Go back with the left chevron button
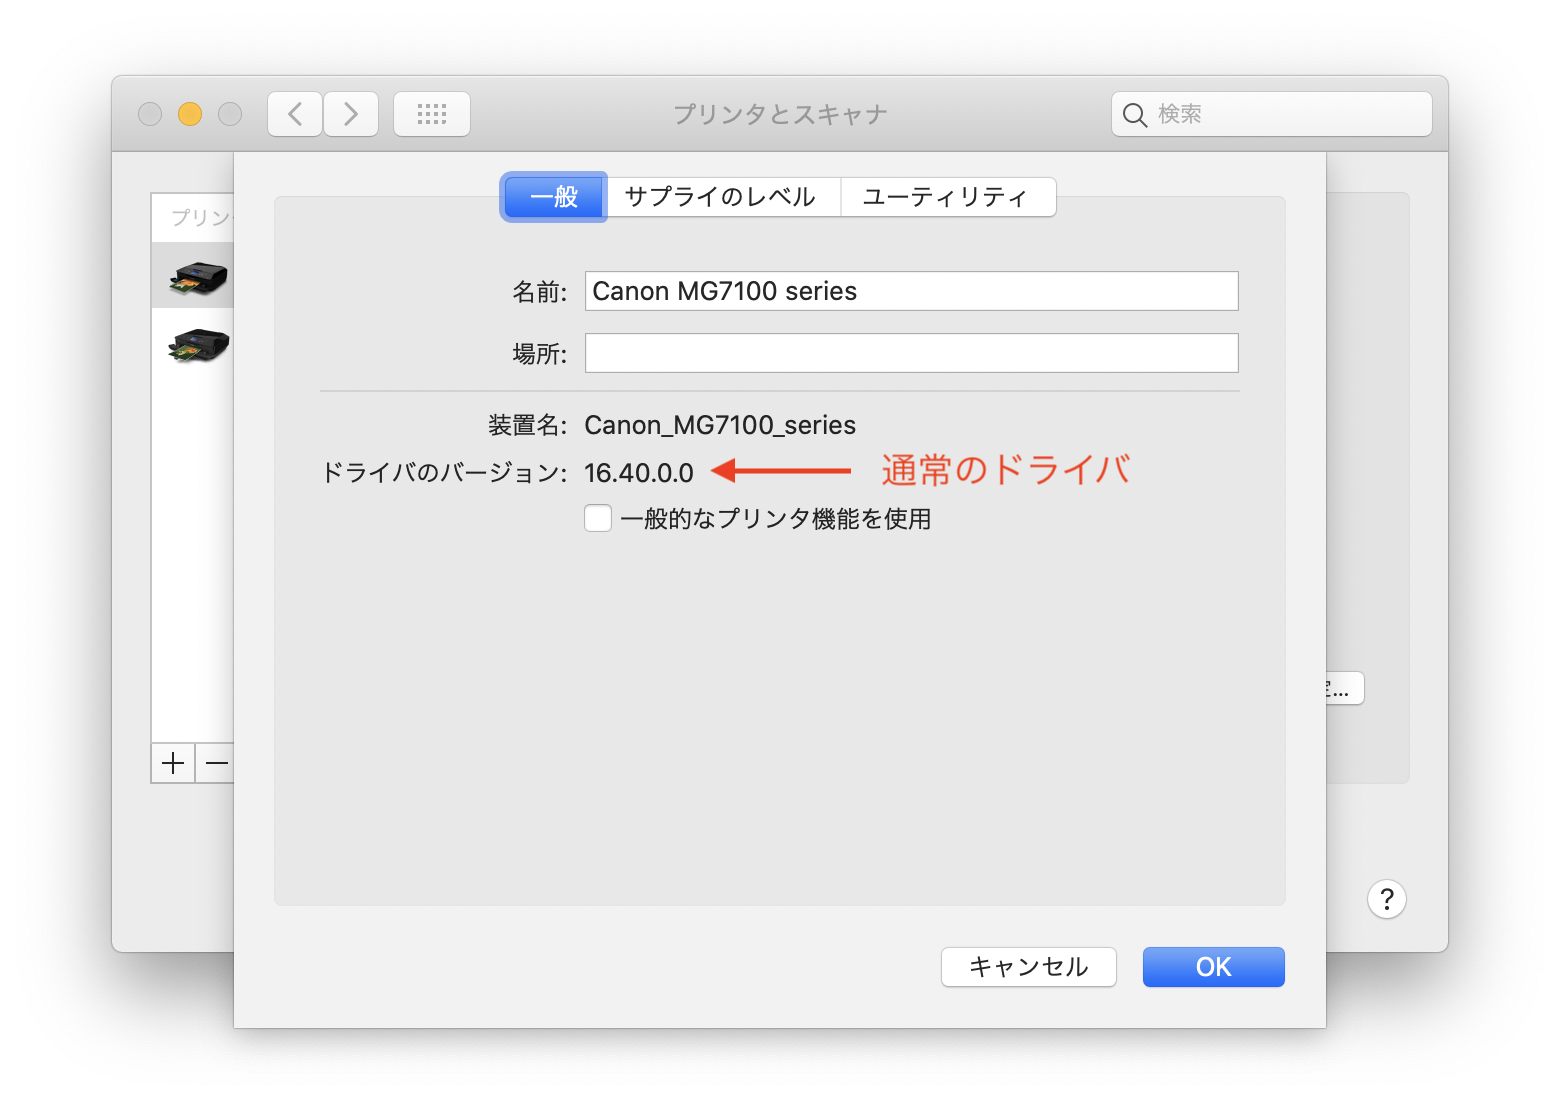This screenshot has height=1100, width=1560. pyautogui.click(x=295, y=114)
